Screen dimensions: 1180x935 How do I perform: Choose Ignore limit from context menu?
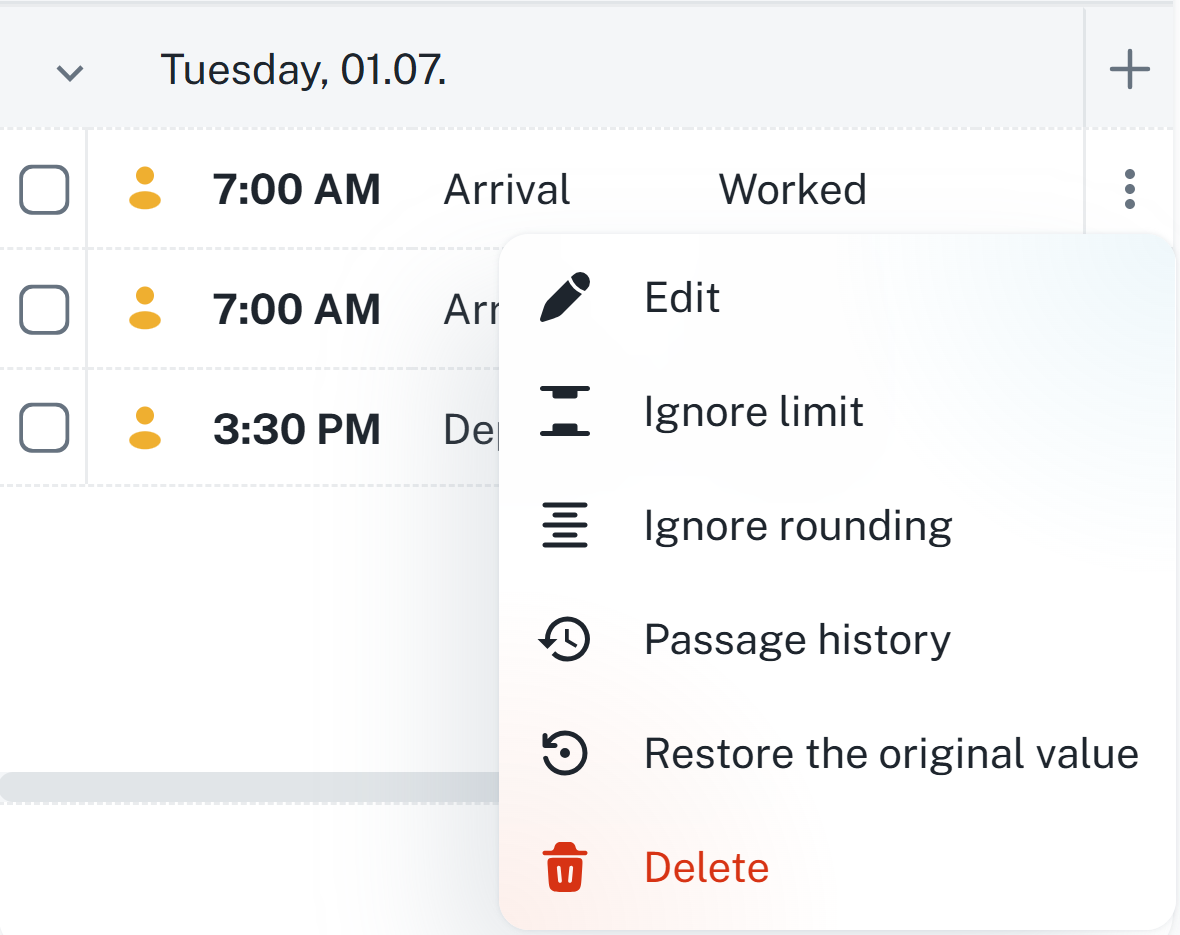click(x=753, y=411)
